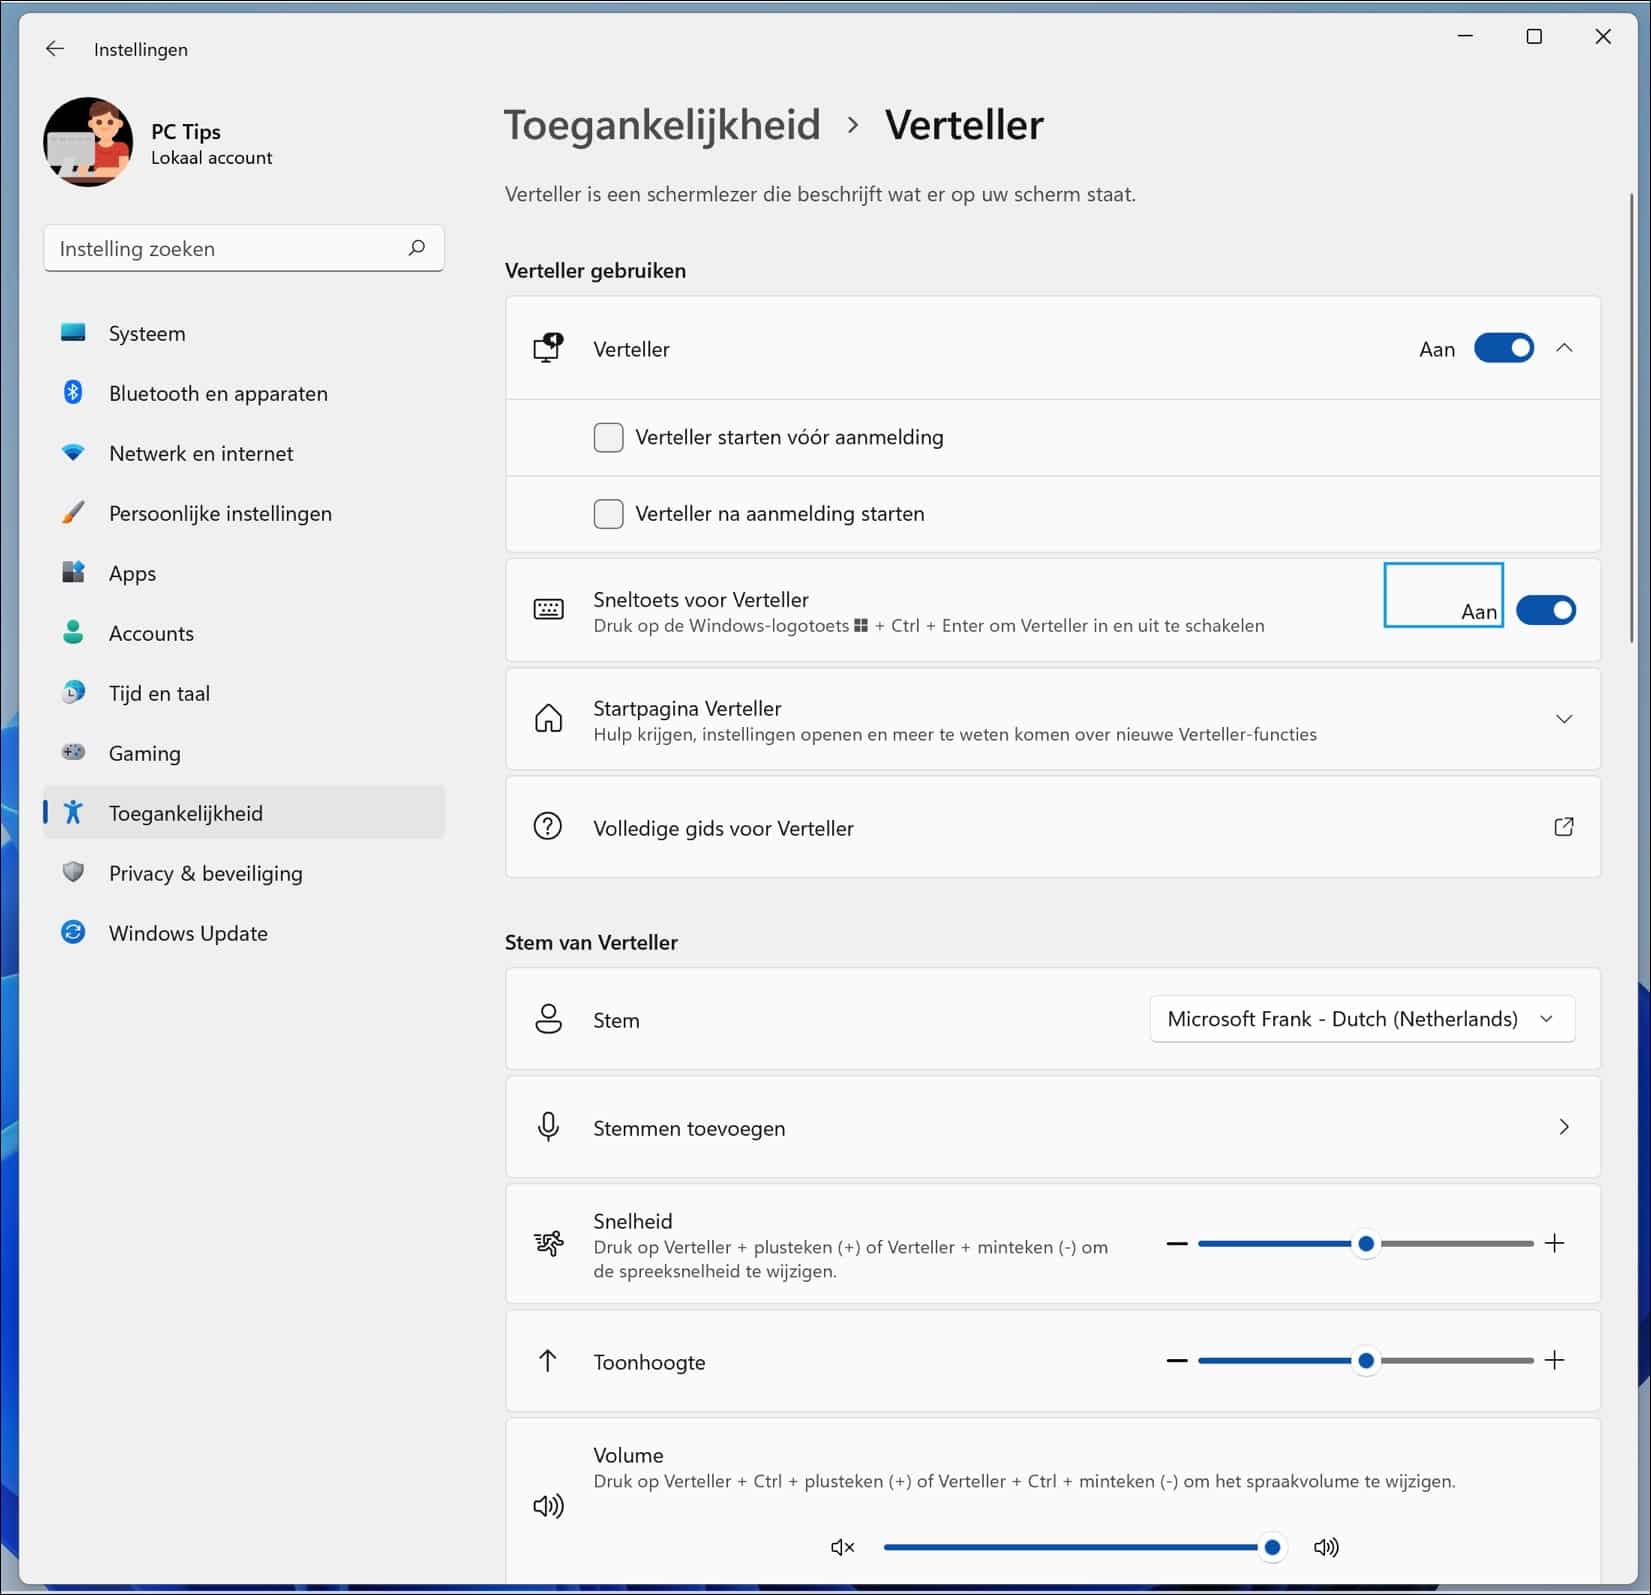Image resolution: width=1651 pixels, height=1595 pixels.
Task: Select the Systeem icon in sidebar
Action: [73, 333]
